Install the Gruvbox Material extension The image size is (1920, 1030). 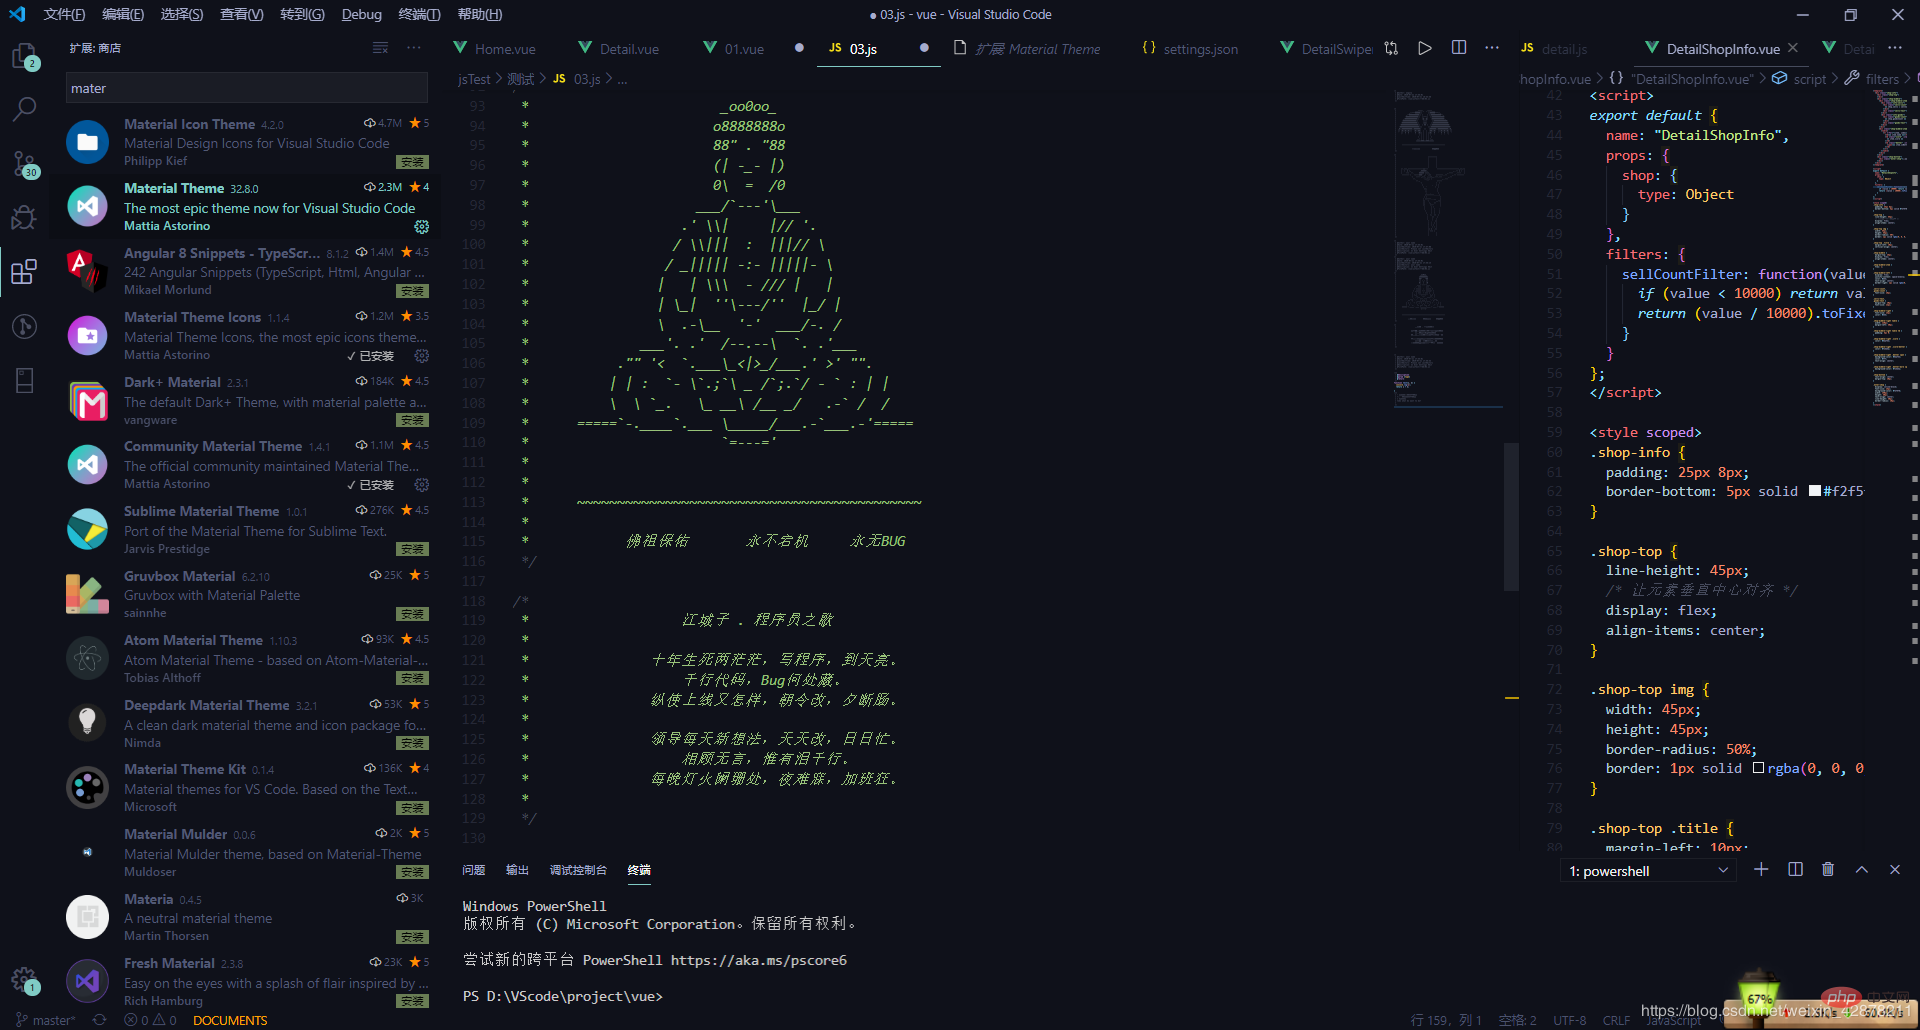pos(412,614)
